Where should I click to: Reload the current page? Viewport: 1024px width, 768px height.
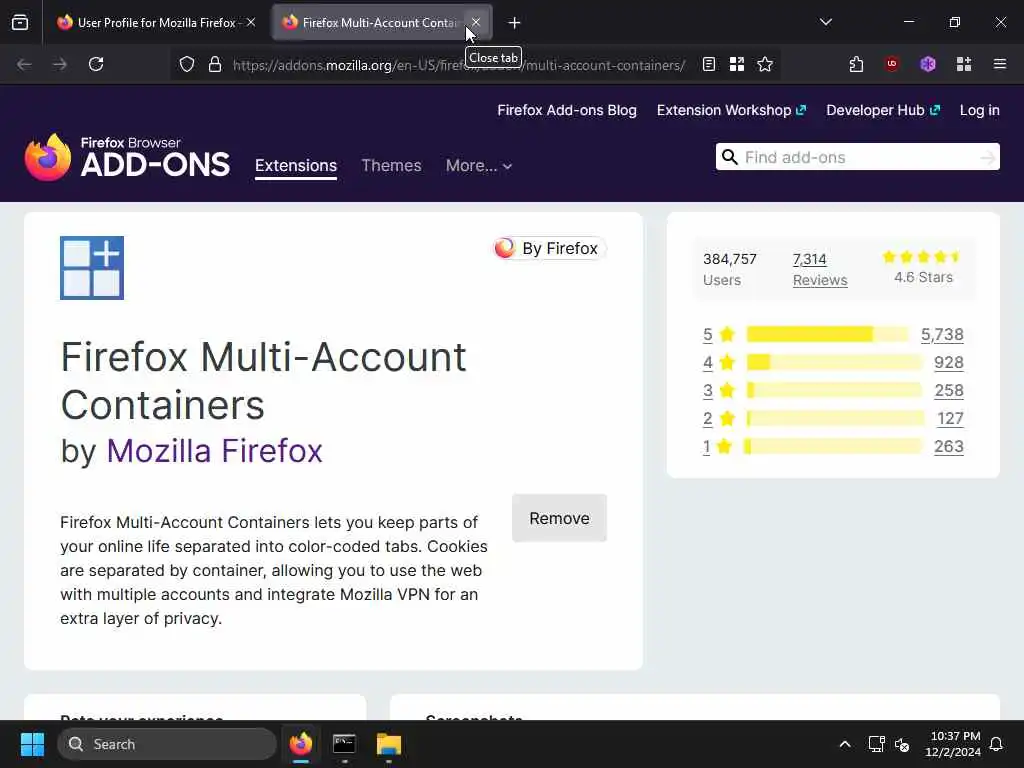(96, 64)
